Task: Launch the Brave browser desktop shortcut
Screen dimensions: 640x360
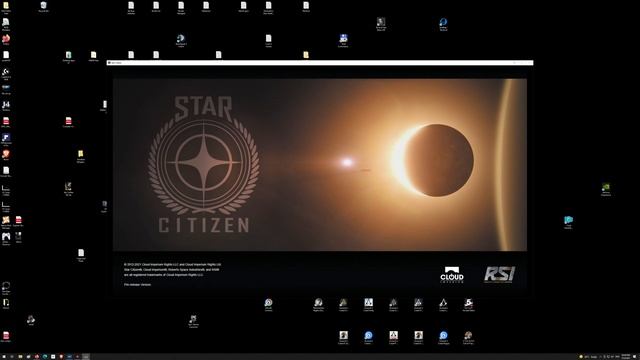Action: (x=6, y=155)
